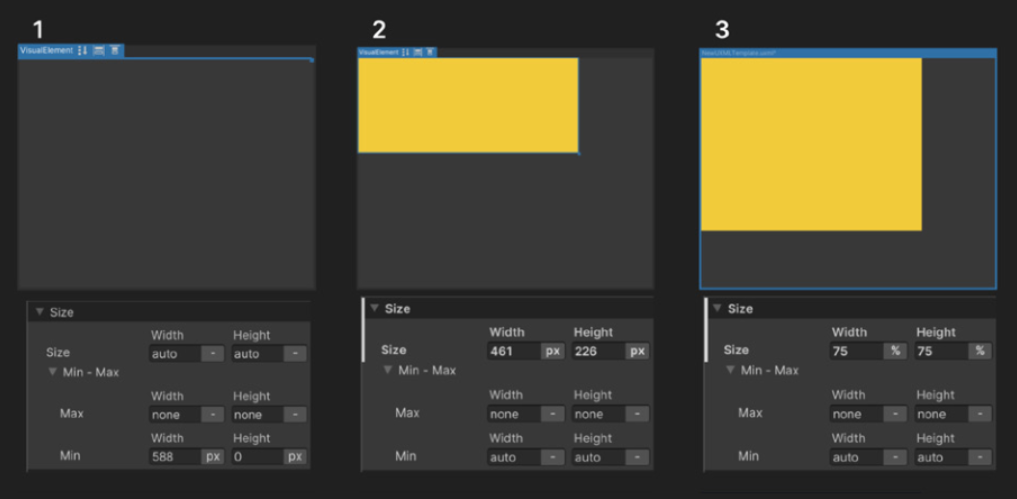Open Min Width unit dropdown in 75% panel

(x=895, y=457)
